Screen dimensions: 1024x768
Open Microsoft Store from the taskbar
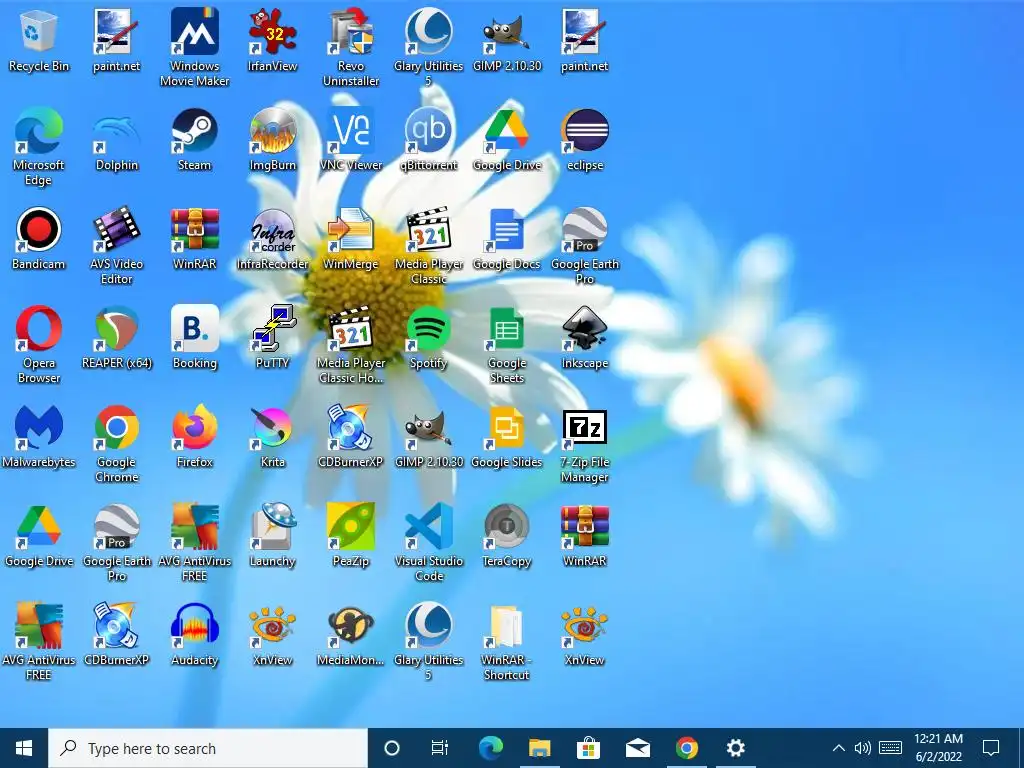(588, 748)
